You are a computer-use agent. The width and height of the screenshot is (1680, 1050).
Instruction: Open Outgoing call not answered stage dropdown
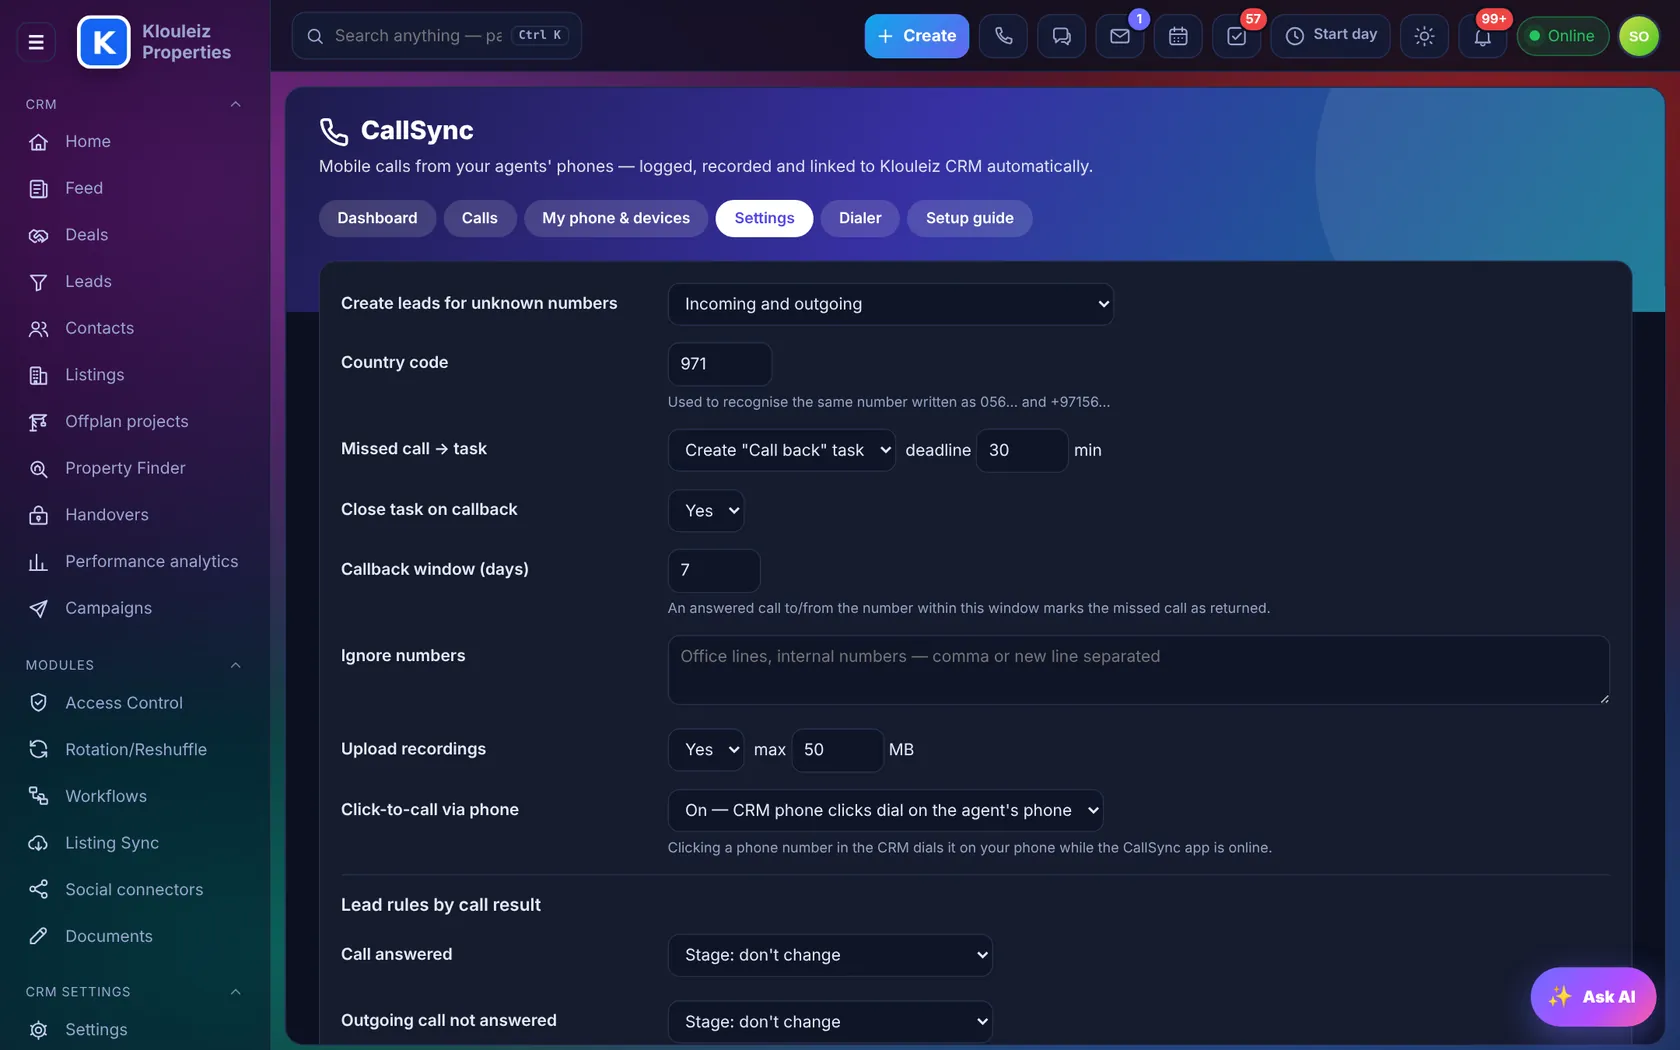tap(830, 1022)
